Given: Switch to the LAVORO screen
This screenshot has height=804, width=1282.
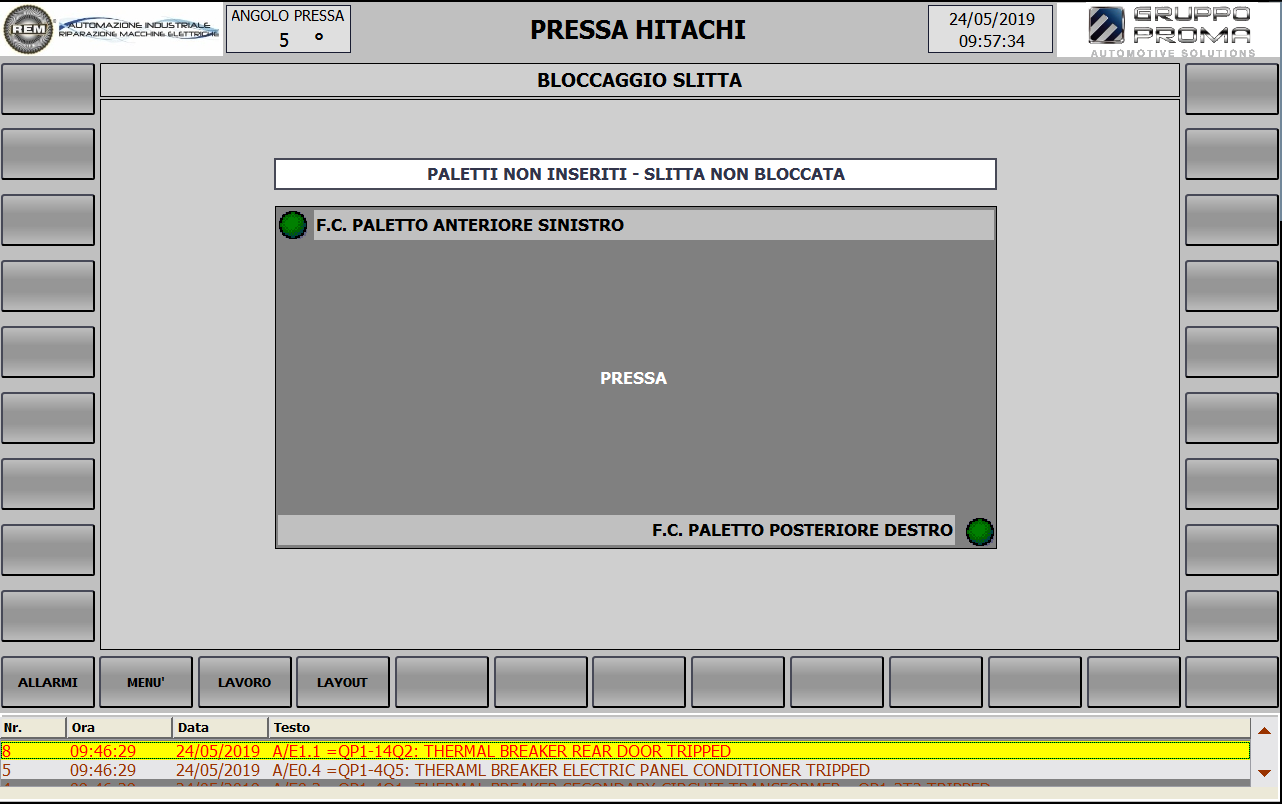Looking at the screenshot, I should pyautogui.click(x=245, y=682).
